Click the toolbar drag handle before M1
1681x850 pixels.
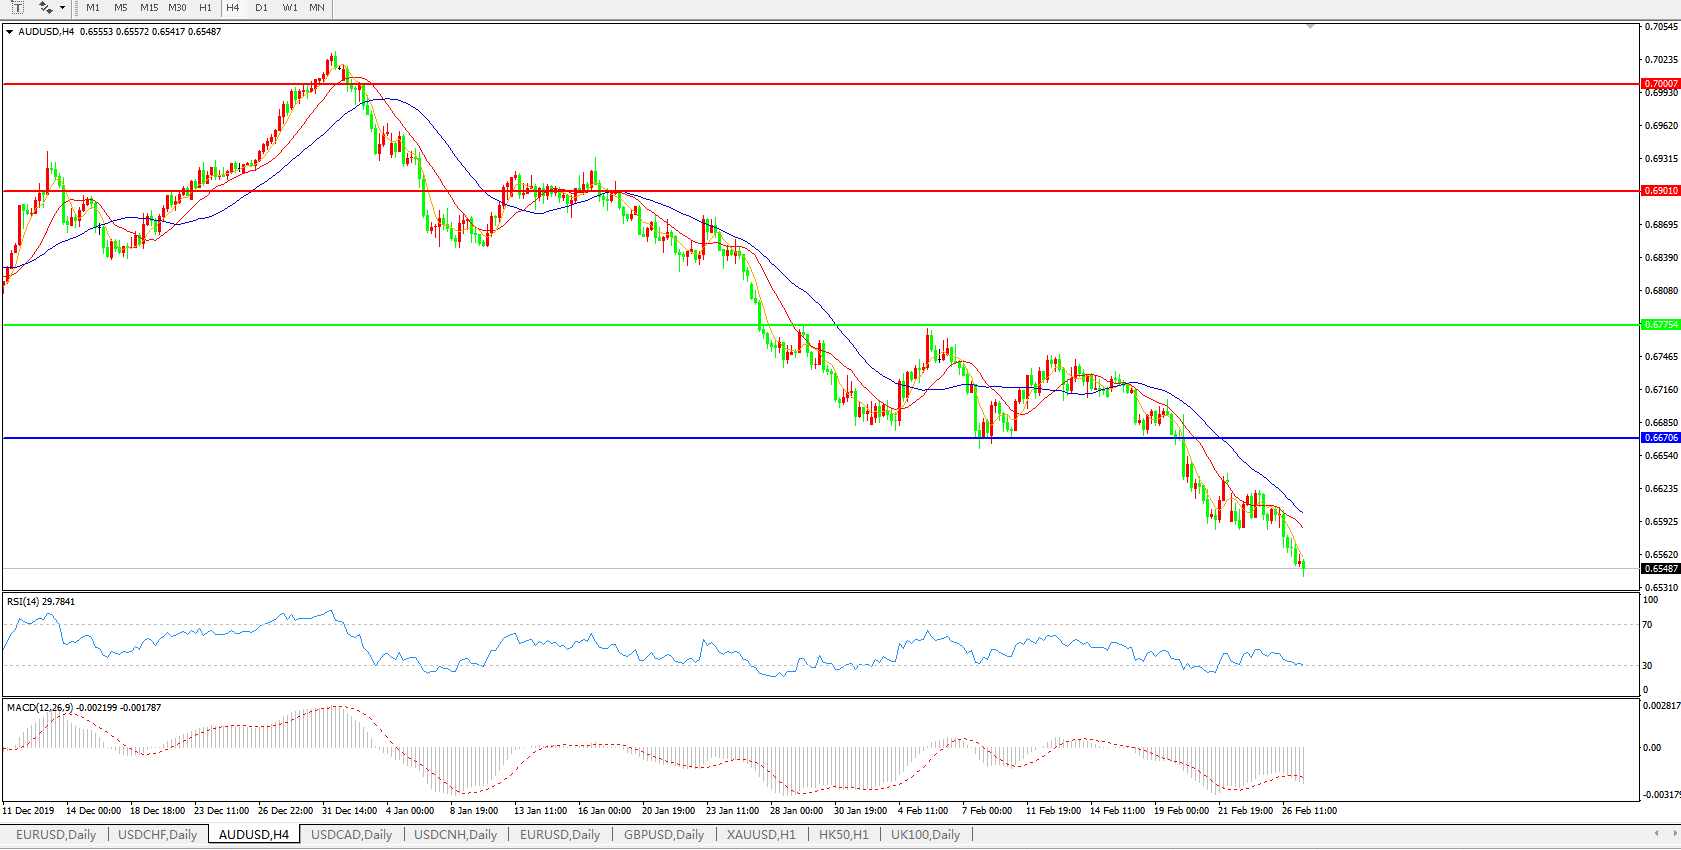point(77,8)
